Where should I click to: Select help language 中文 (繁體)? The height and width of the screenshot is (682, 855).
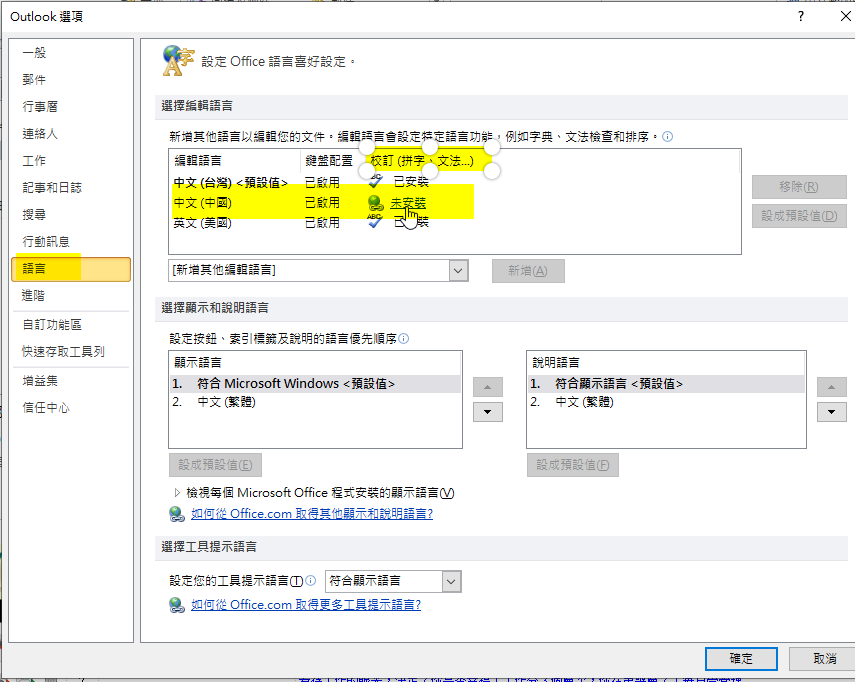[x=666, y=402]
